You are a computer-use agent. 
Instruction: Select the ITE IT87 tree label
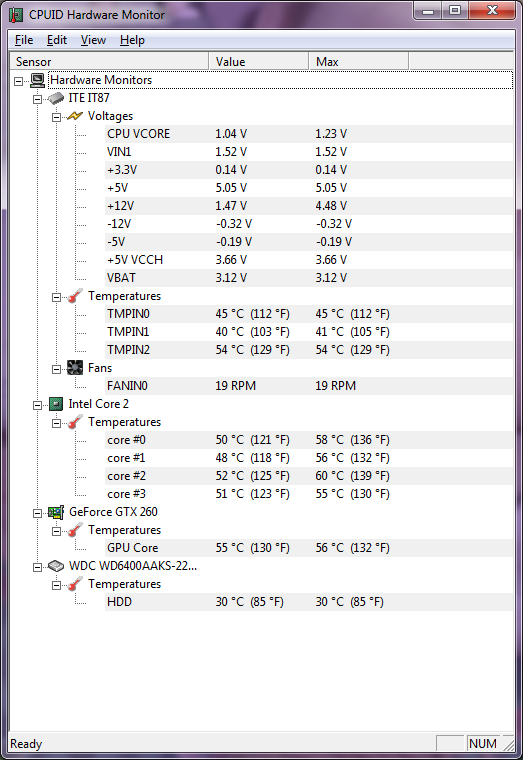pyautogui.click(x=89, y=98)
